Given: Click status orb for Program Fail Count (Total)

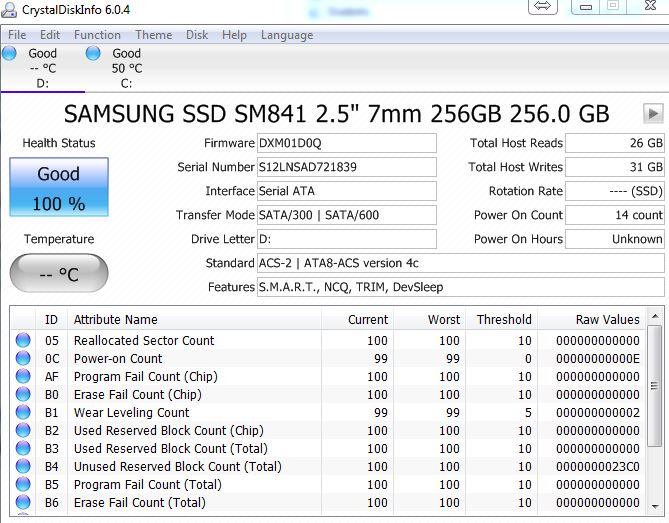Looking at the screenshot, I should point(23,484).
